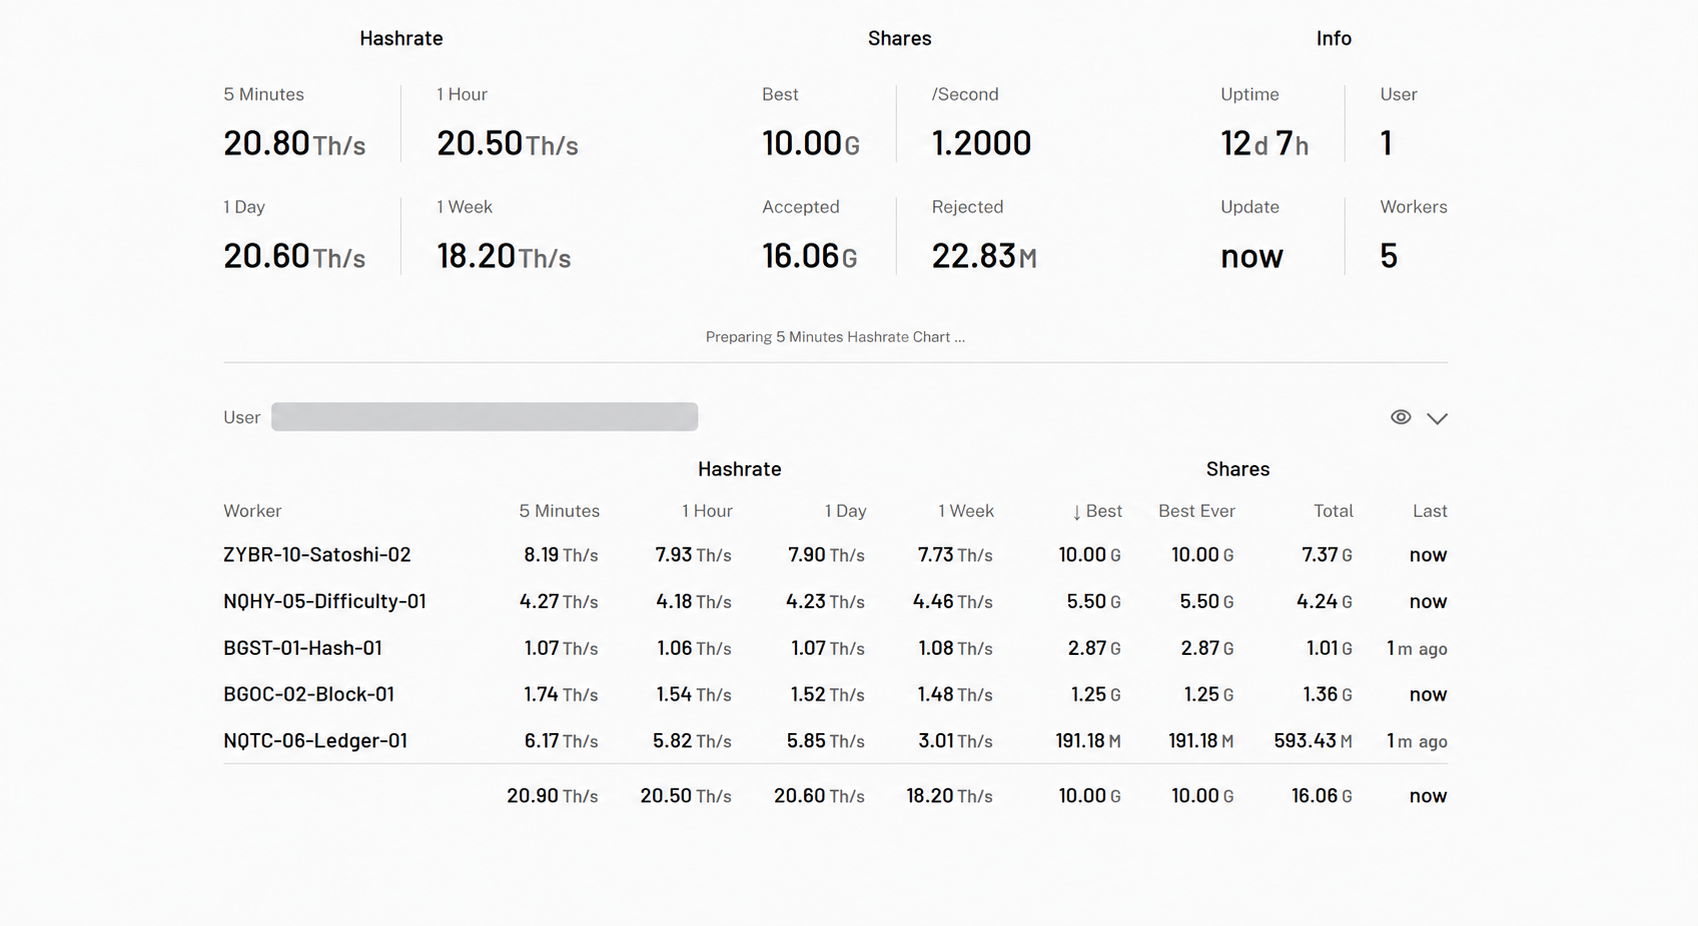This screenshot has height=926, width=1698.
Task: Click the 22.83 M Rejected shares value
Action: [984, 256]
